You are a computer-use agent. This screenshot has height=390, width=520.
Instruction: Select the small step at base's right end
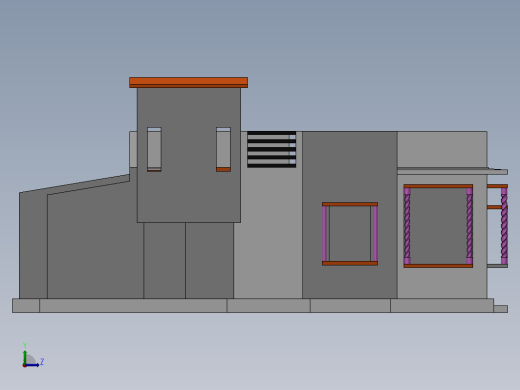click(x=501, y=309)
